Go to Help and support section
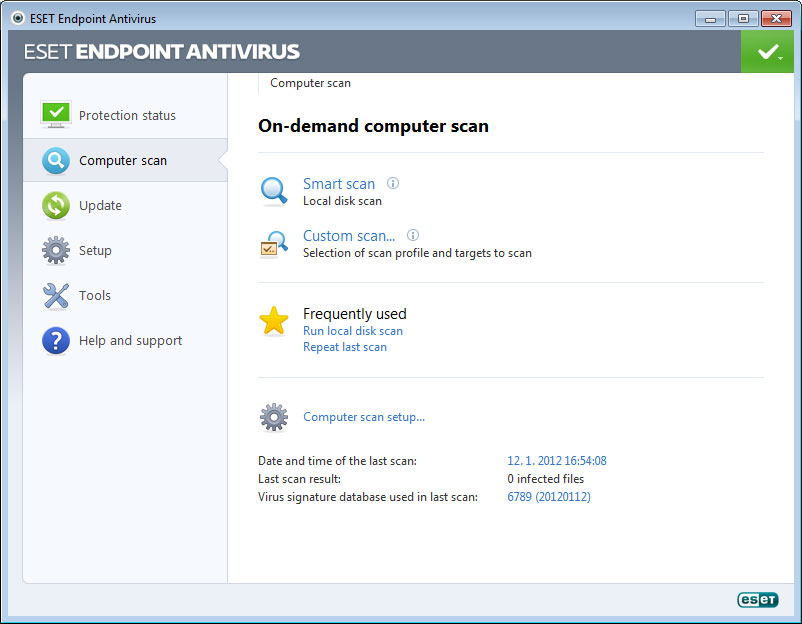The image size is (802, 624). coord(130,341)
